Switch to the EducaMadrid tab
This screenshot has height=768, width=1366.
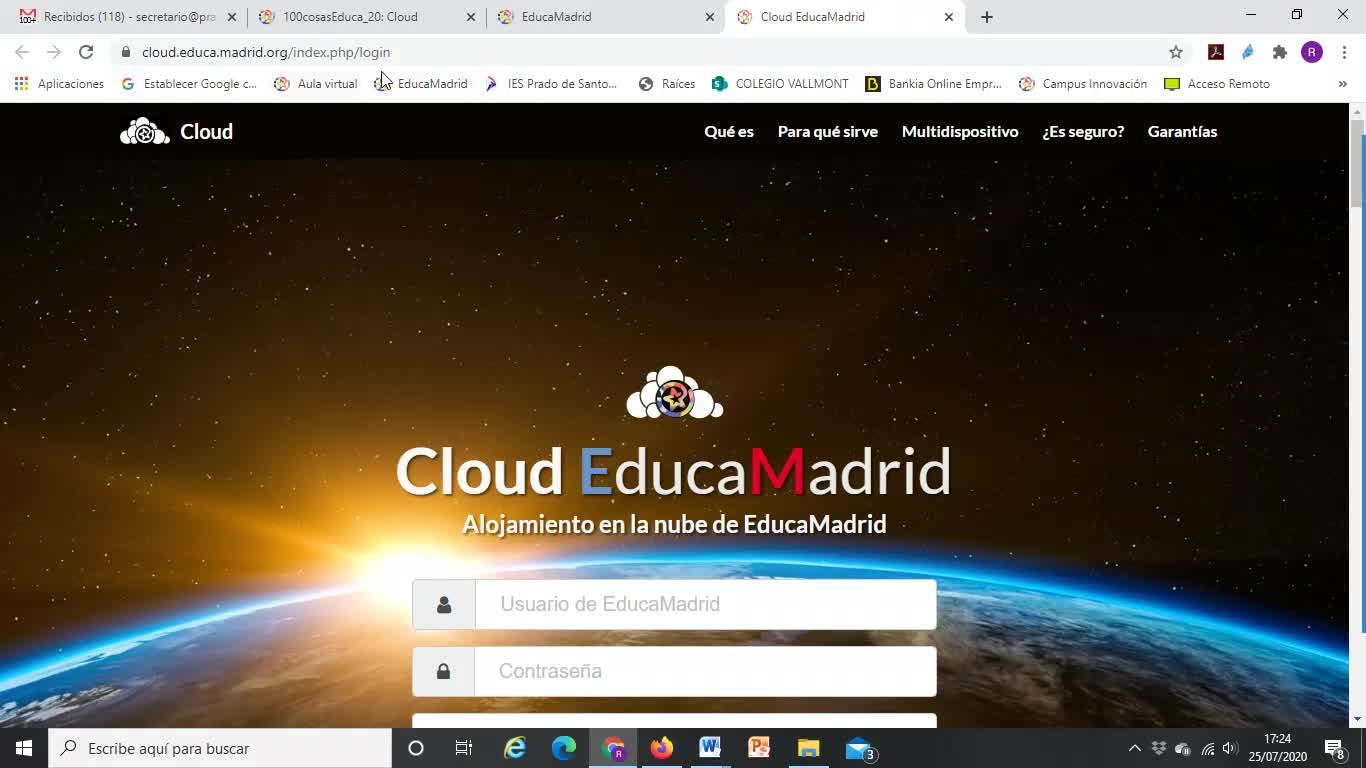(605, 17)
